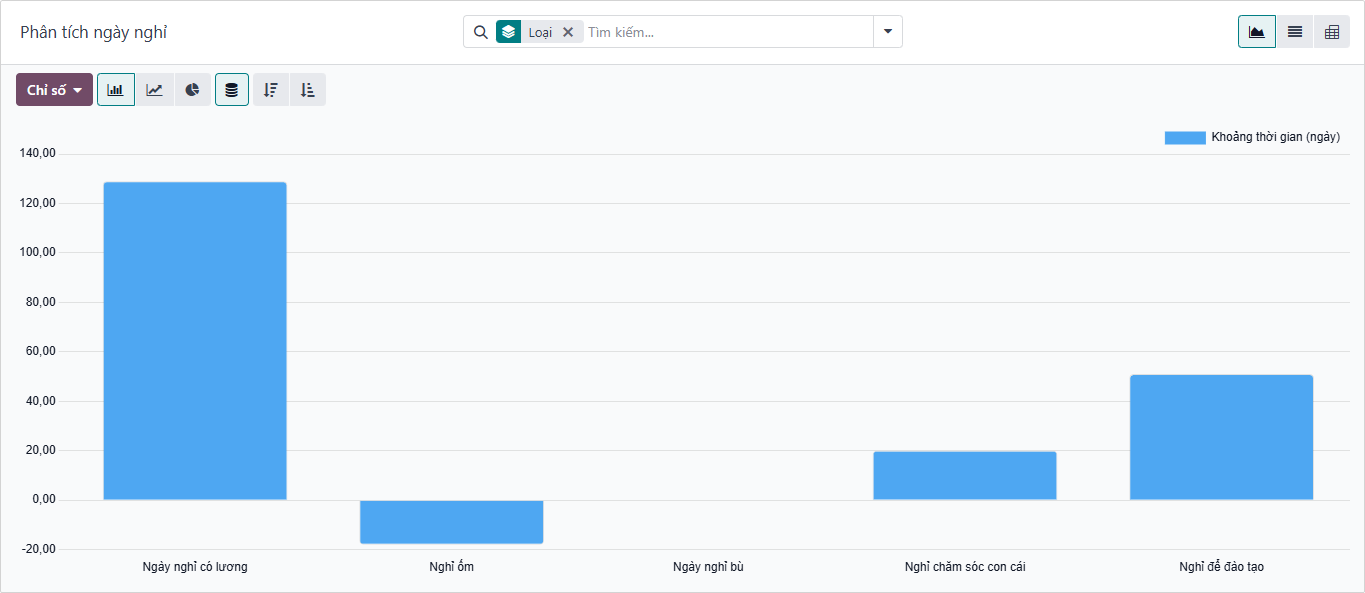1365x593 pixels.
Task: Click the search magnifier icon
Action: click(x=480, y=32)
